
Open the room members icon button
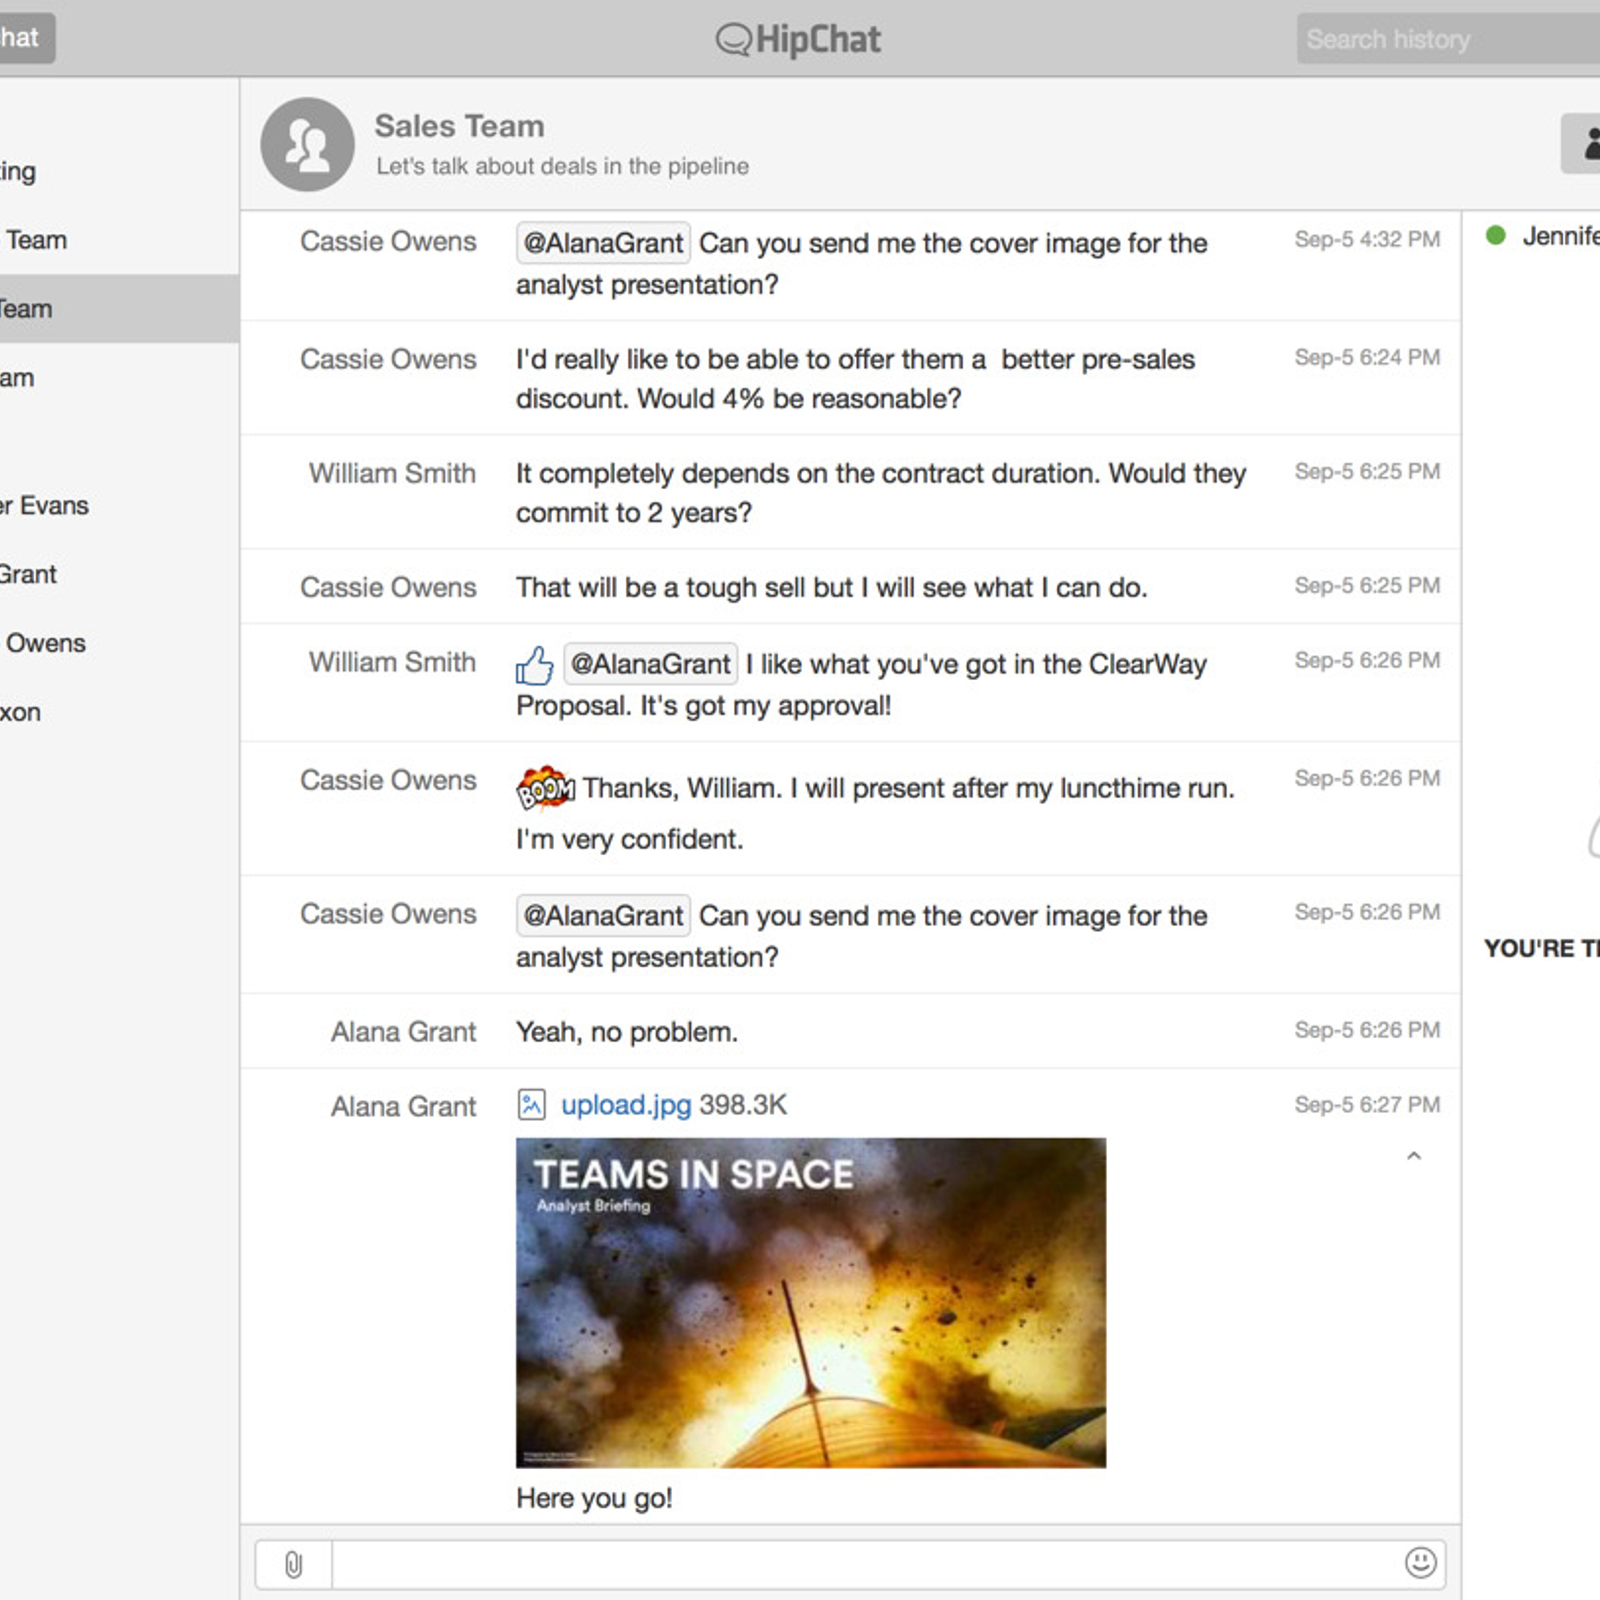tap(1585, 143)
